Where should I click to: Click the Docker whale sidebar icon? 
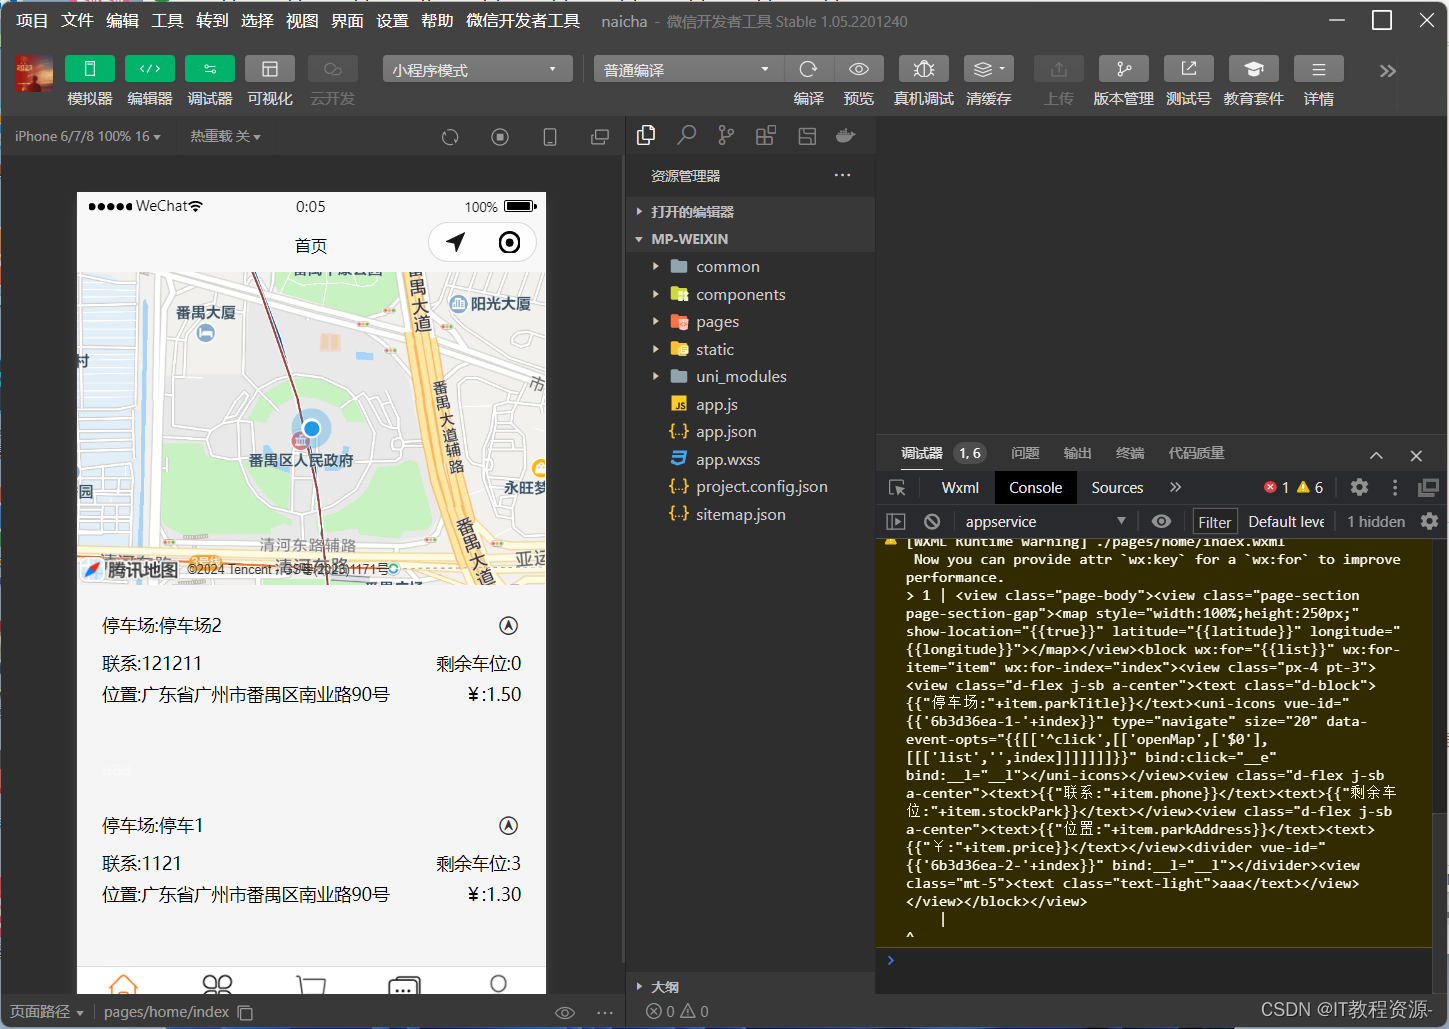[x=846, y=136]
